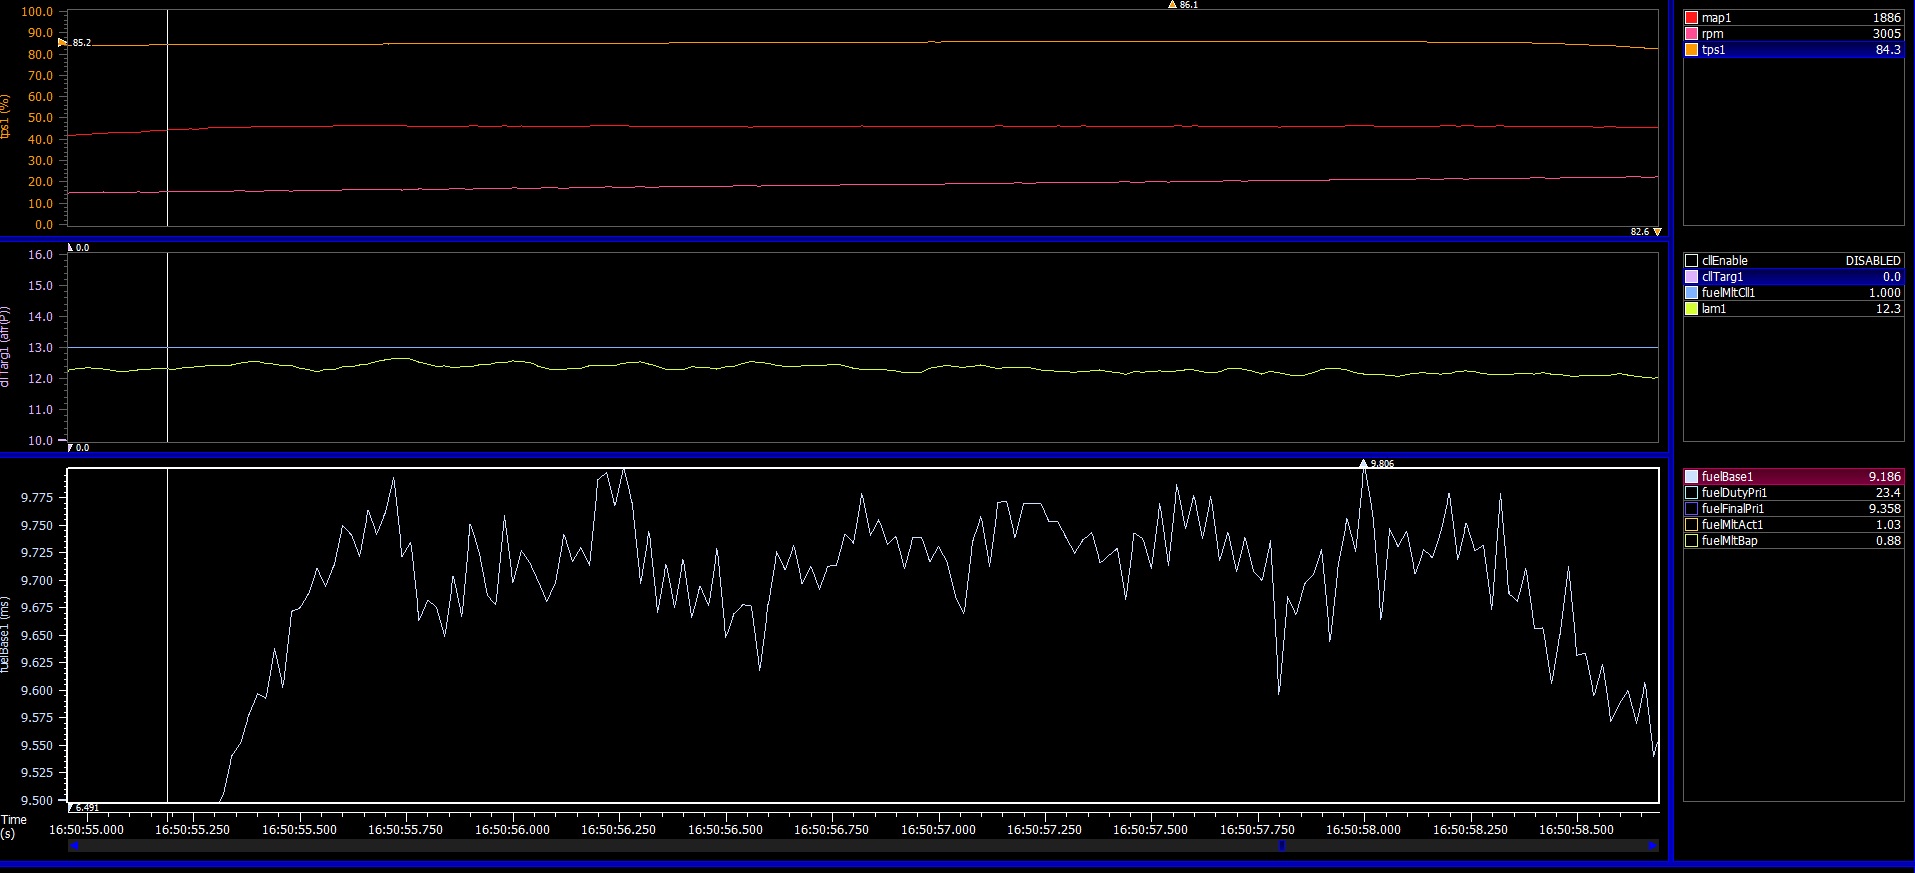This screenshot has height=873, width=1915.
Task: Toggle the fuelFinalPri1 channel checkbox
Action: 1691,509
